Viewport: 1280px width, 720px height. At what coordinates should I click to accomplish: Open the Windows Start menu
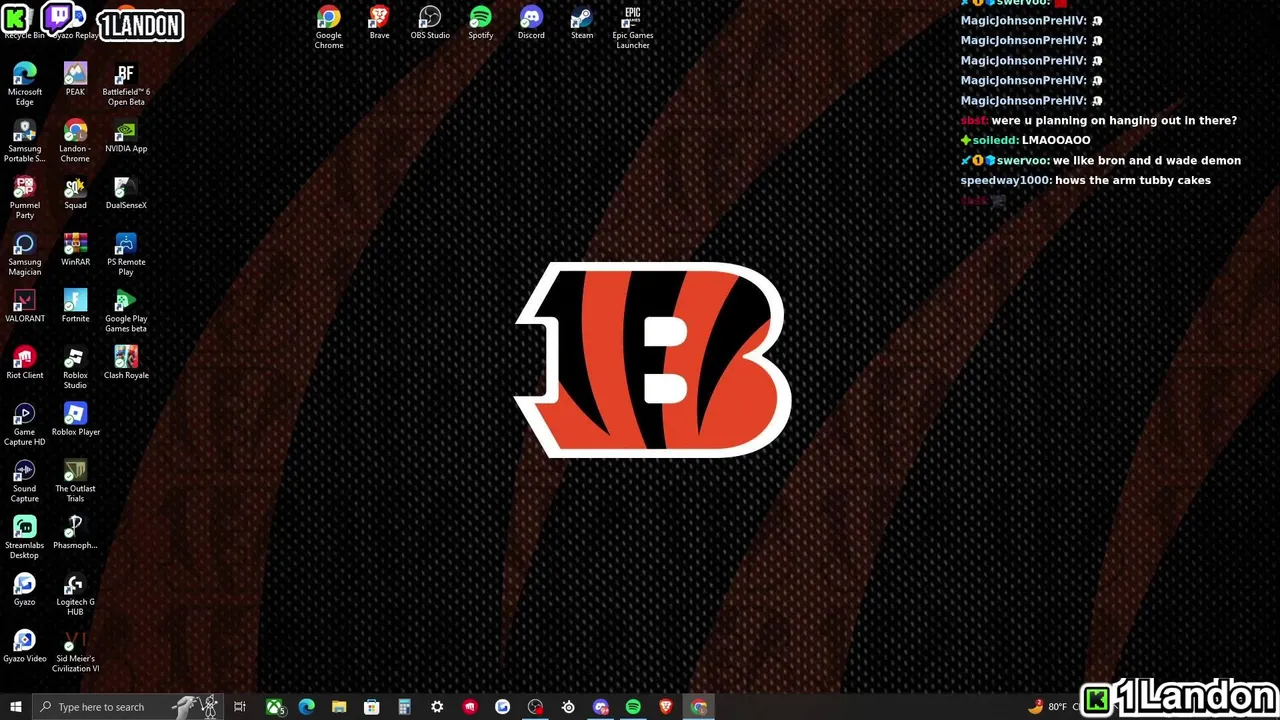coord(15,707)
